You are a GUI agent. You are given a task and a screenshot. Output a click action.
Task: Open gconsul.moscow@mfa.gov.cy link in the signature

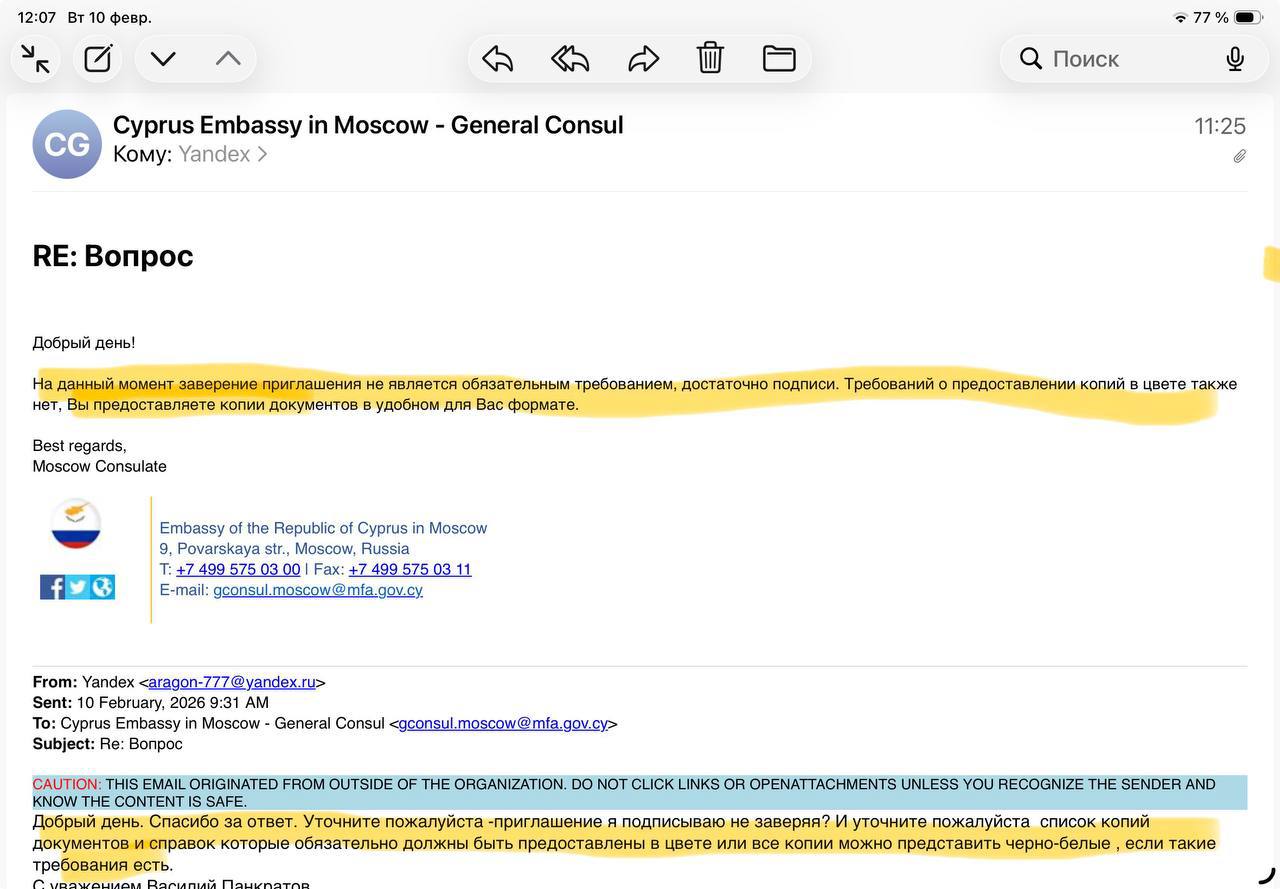coord(318,591)
